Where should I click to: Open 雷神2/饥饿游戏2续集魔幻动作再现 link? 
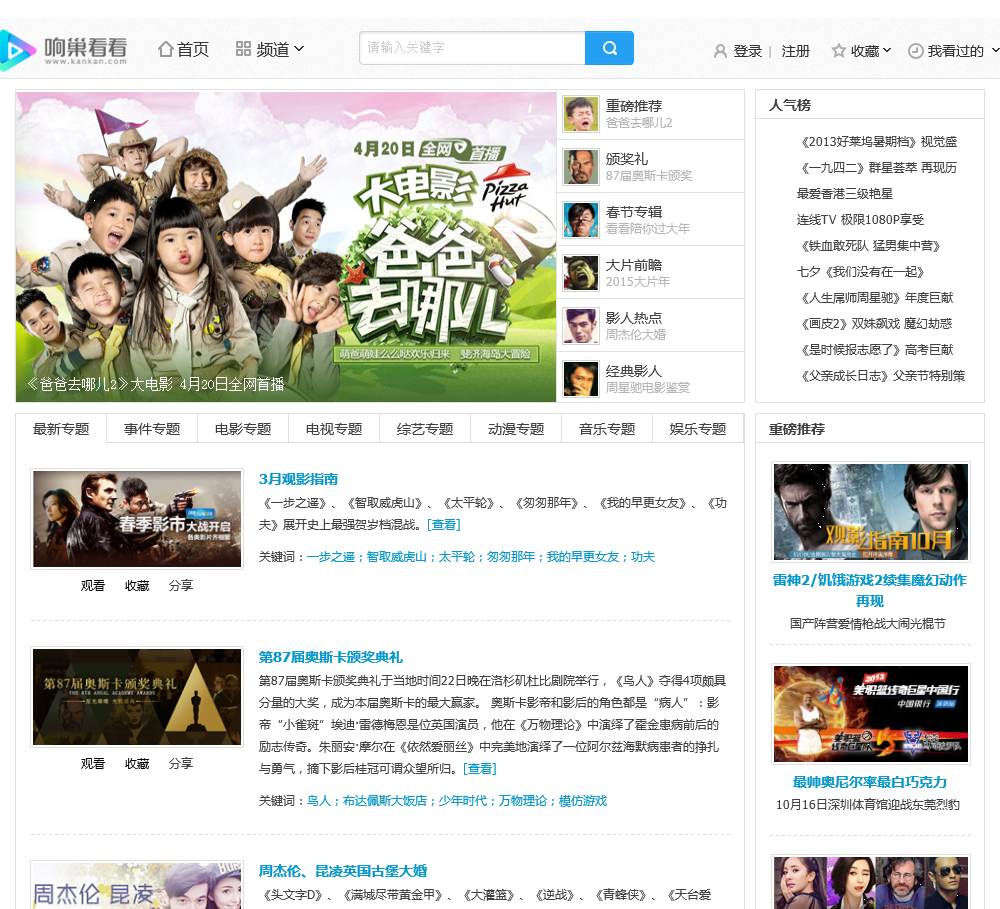click(869, 591)
